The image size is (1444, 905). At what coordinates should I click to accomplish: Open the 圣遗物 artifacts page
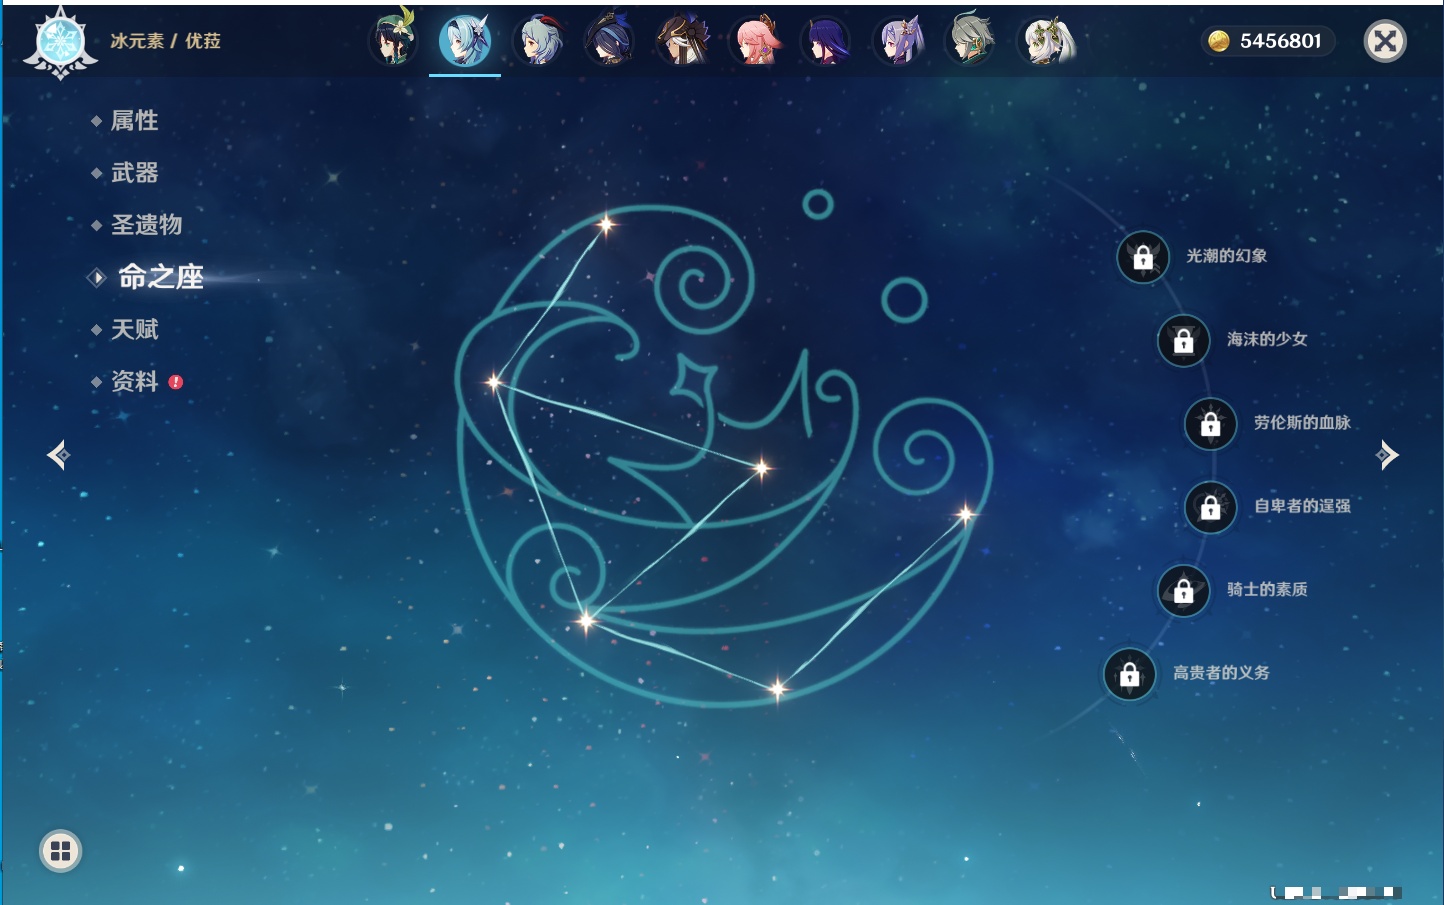coord(146,225)
